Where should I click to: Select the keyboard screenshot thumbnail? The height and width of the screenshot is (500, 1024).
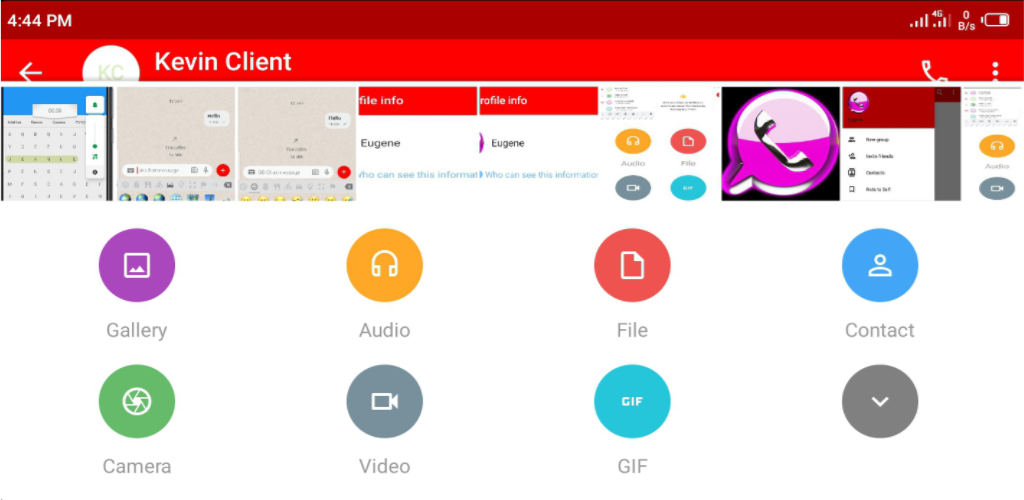click(x=57, y=144)
